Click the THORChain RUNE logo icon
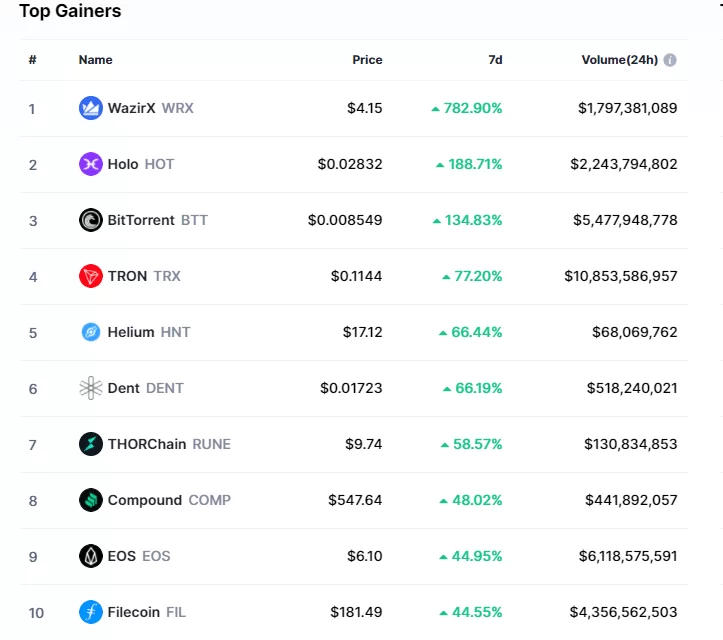 coord(91,444)
